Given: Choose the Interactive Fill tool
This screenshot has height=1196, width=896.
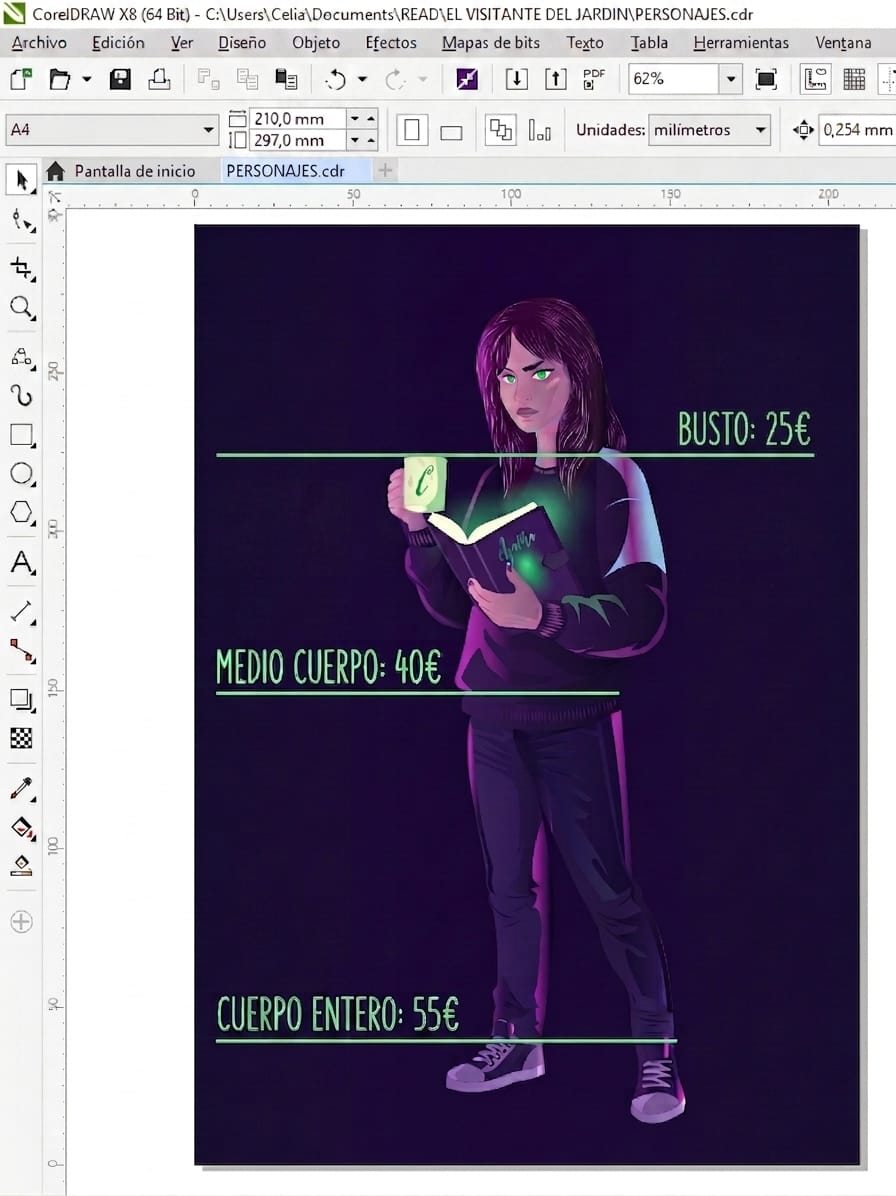Looking at the screenshot, I should coord(22,828).
